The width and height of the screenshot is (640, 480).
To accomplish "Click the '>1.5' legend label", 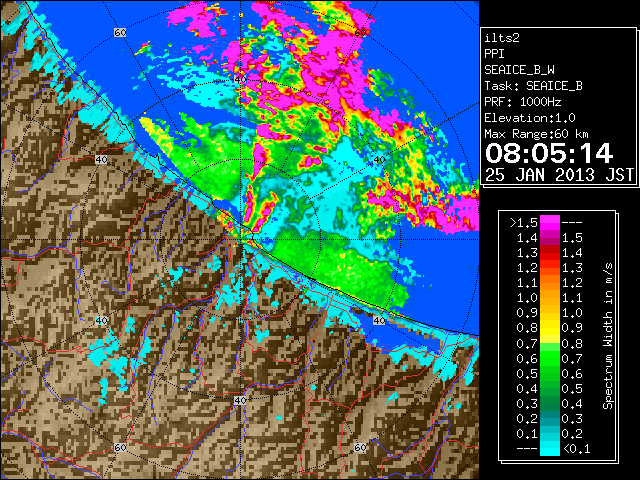I will click(x=524, y=222).
